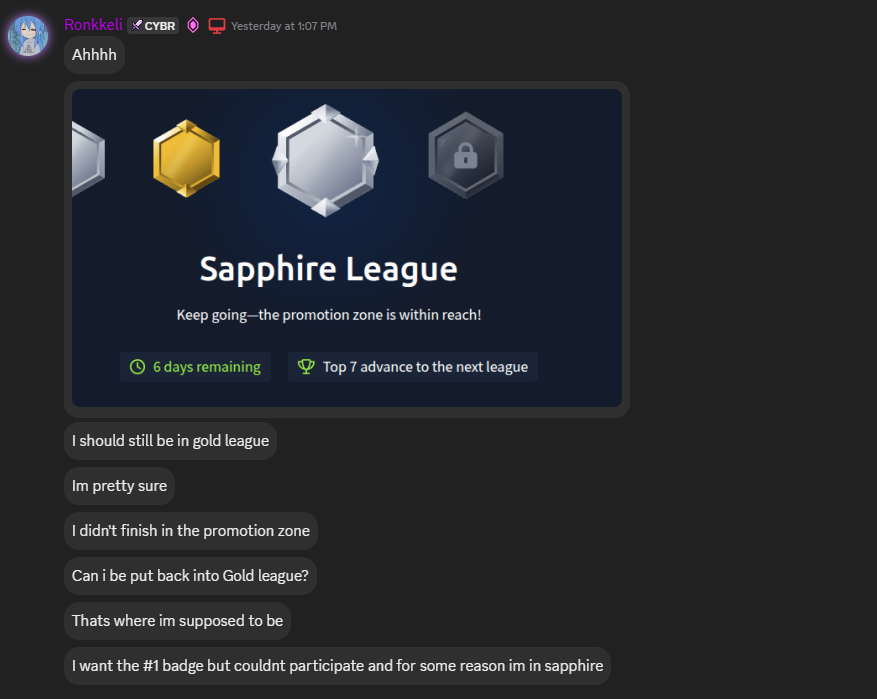Click the Yesterday at 1:07 PM timestamp
The height and width of the screenshot is (699, 877).
click(284, 26)
